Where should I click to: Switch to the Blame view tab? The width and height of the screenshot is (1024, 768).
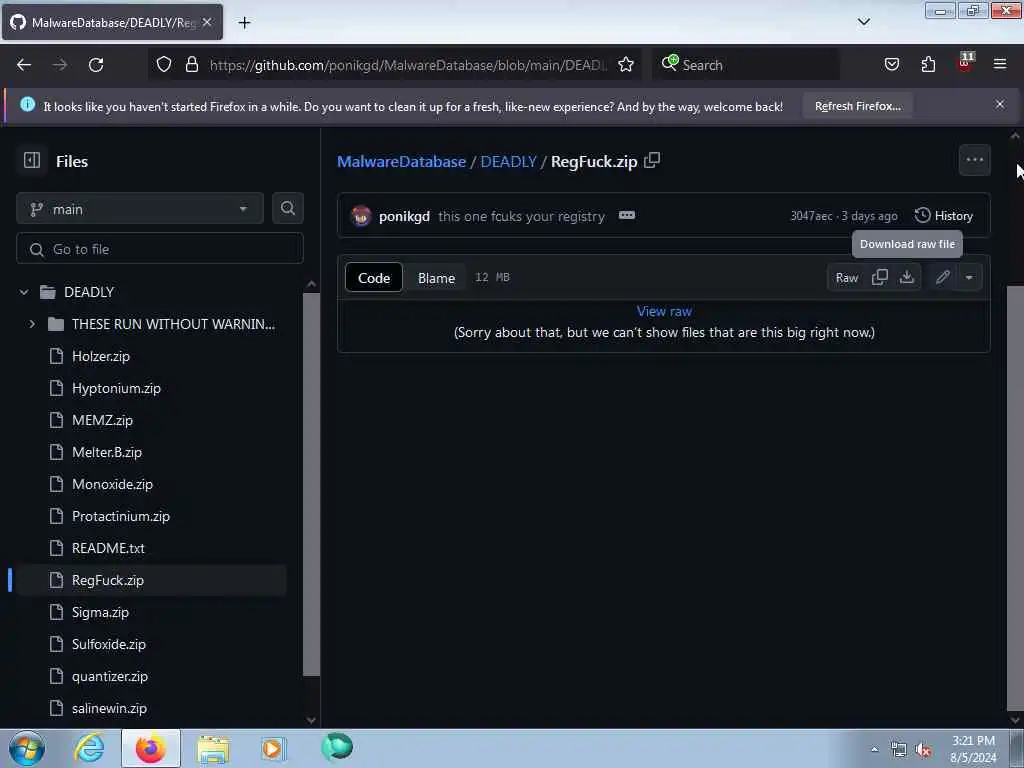point(436,278)
